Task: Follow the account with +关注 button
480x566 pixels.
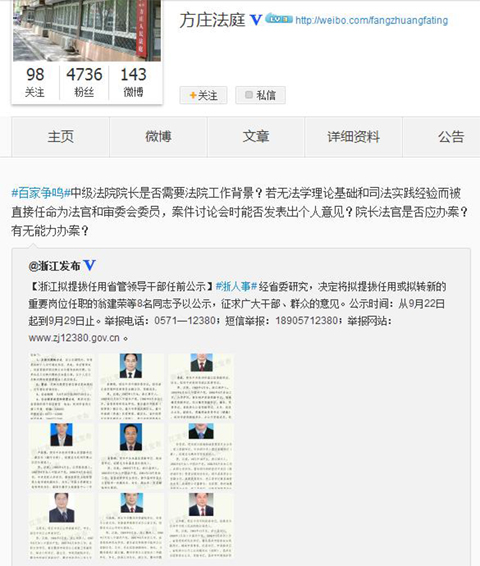Action: 203,95
